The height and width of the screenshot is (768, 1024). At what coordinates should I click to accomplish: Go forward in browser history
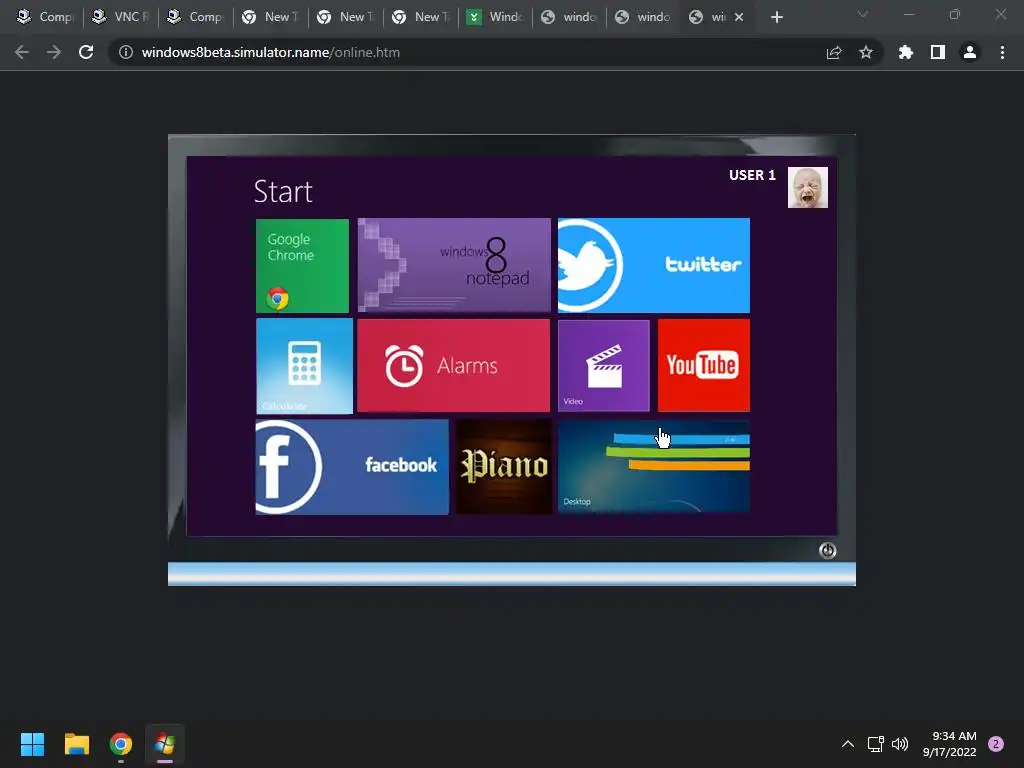[54, 52]
